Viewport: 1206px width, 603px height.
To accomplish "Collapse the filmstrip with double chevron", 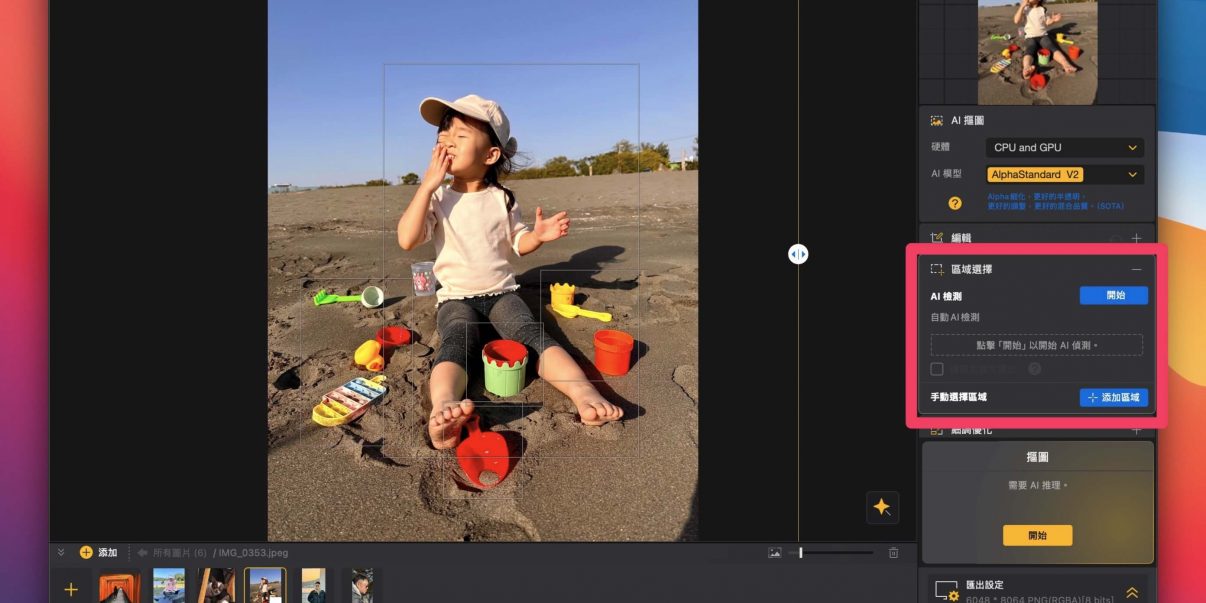I will 61,553.
